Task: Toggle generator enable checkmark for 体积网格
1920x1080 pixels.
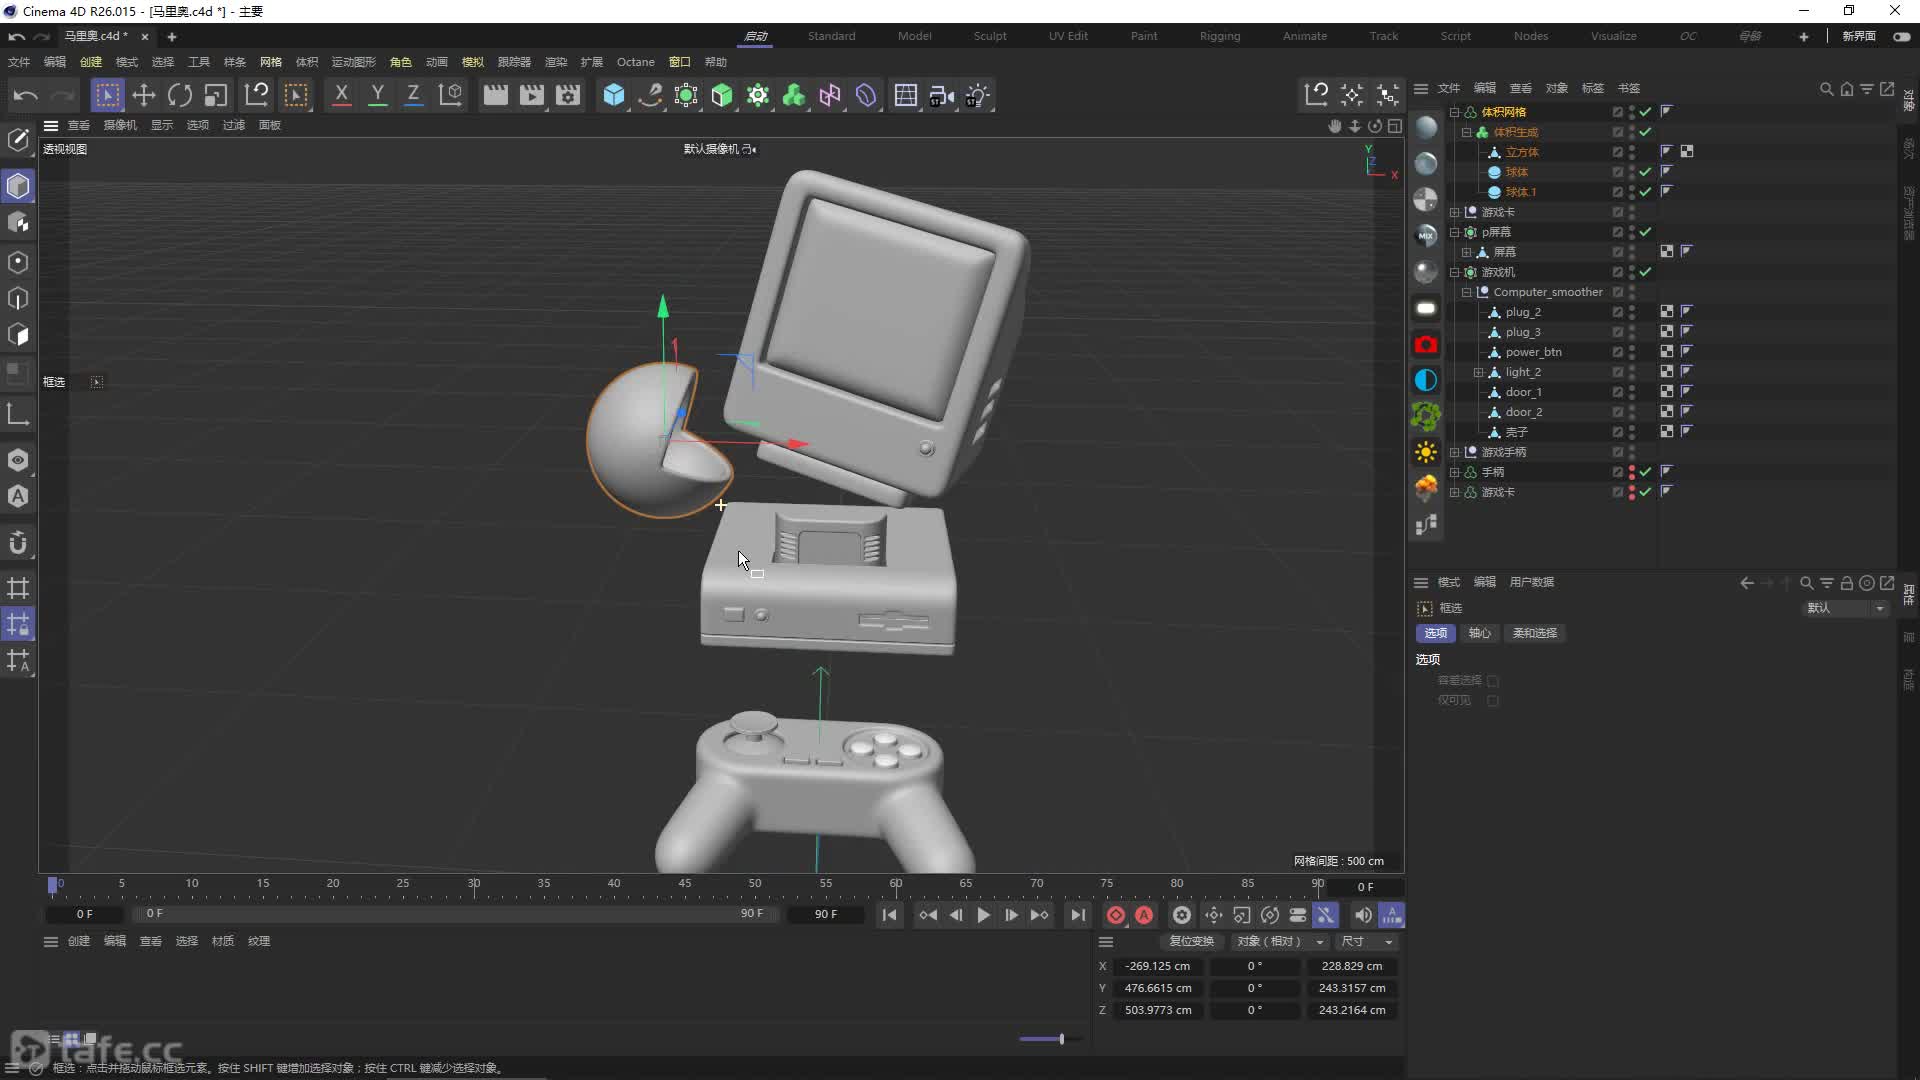Action: (x=1645, y=112)
